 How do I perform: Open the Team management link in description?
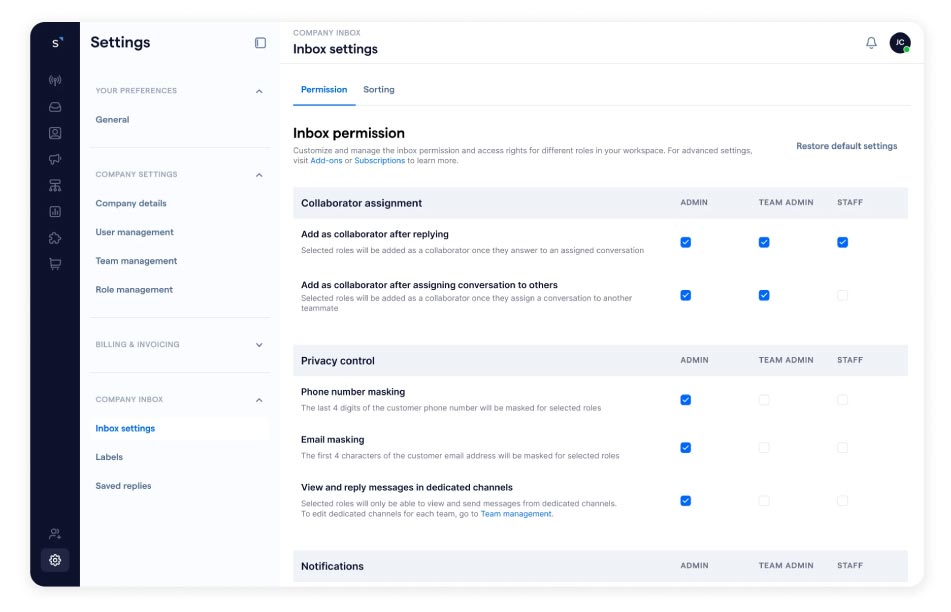pos(515,514)
